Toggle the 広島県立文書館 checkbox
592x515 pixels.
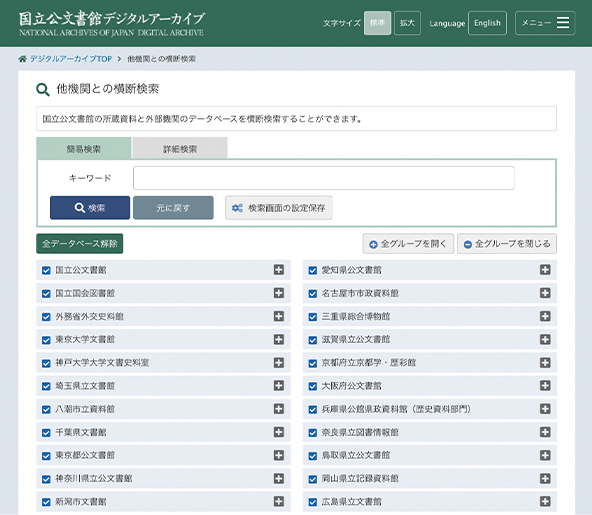click(313, 502)
